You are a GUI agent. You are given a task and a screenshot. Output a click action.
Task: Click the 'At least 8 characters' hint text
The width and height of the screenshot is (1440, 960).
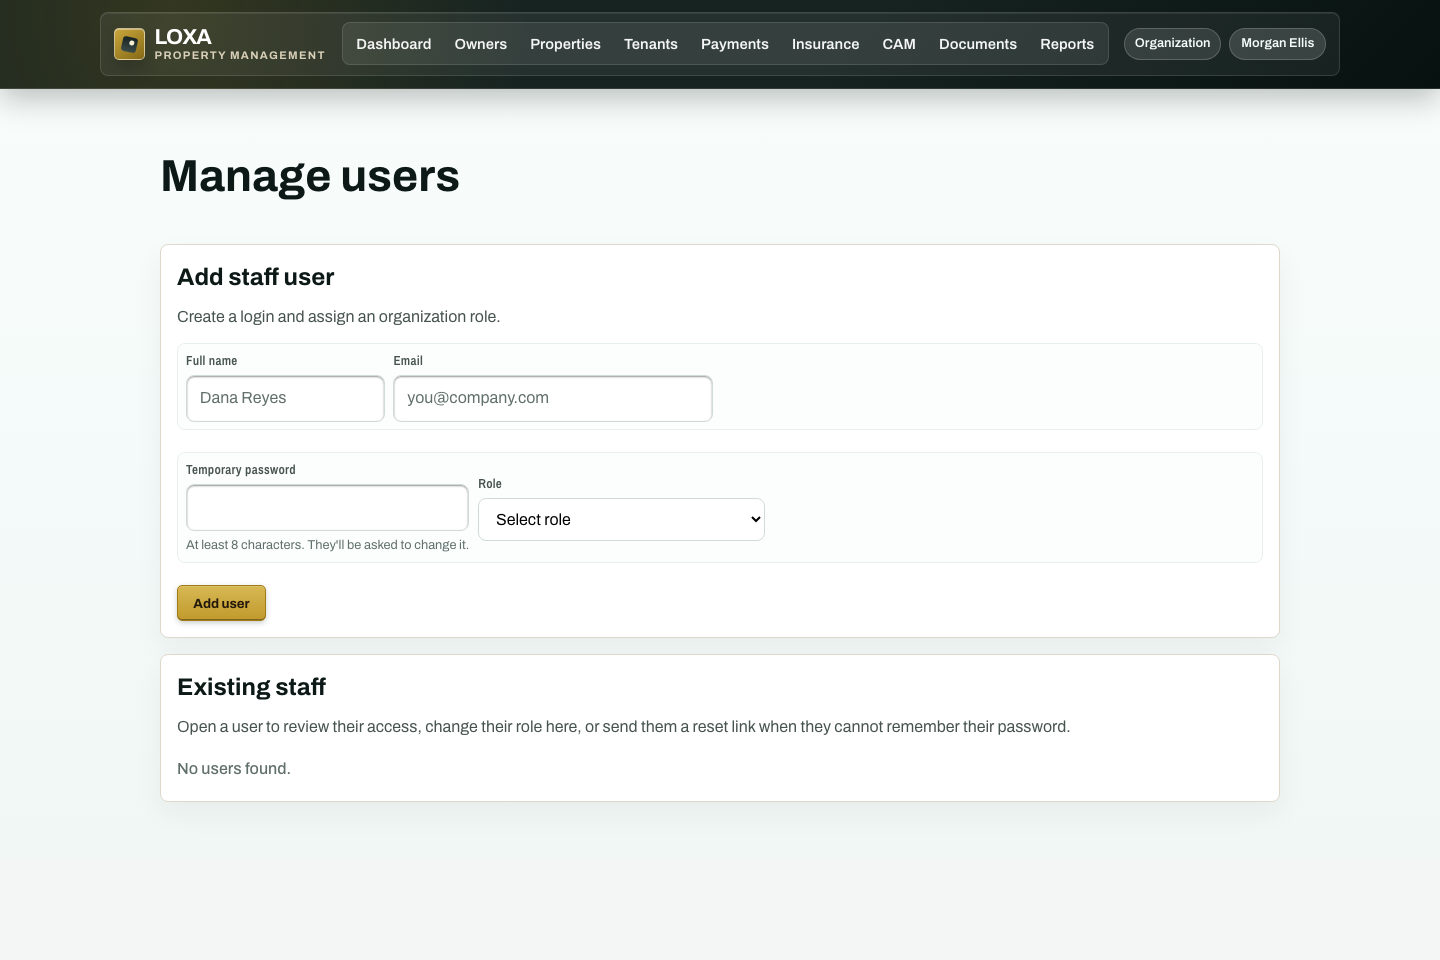click(327, 545)
